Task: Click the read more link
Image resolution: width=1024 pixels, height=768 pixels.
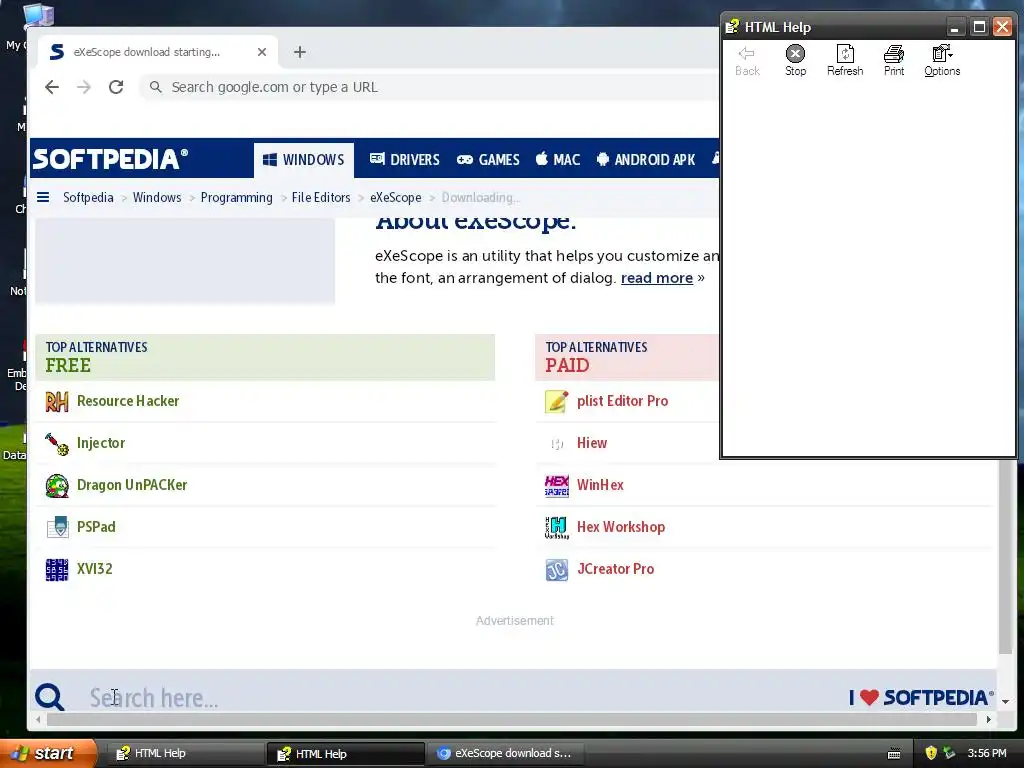Action: (x=656, y=278)
